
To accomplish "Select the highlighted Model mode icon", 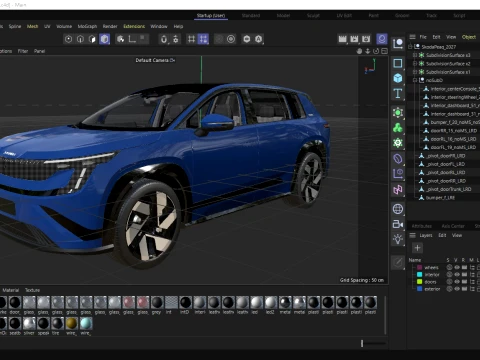I will click(x=105, y=39).
